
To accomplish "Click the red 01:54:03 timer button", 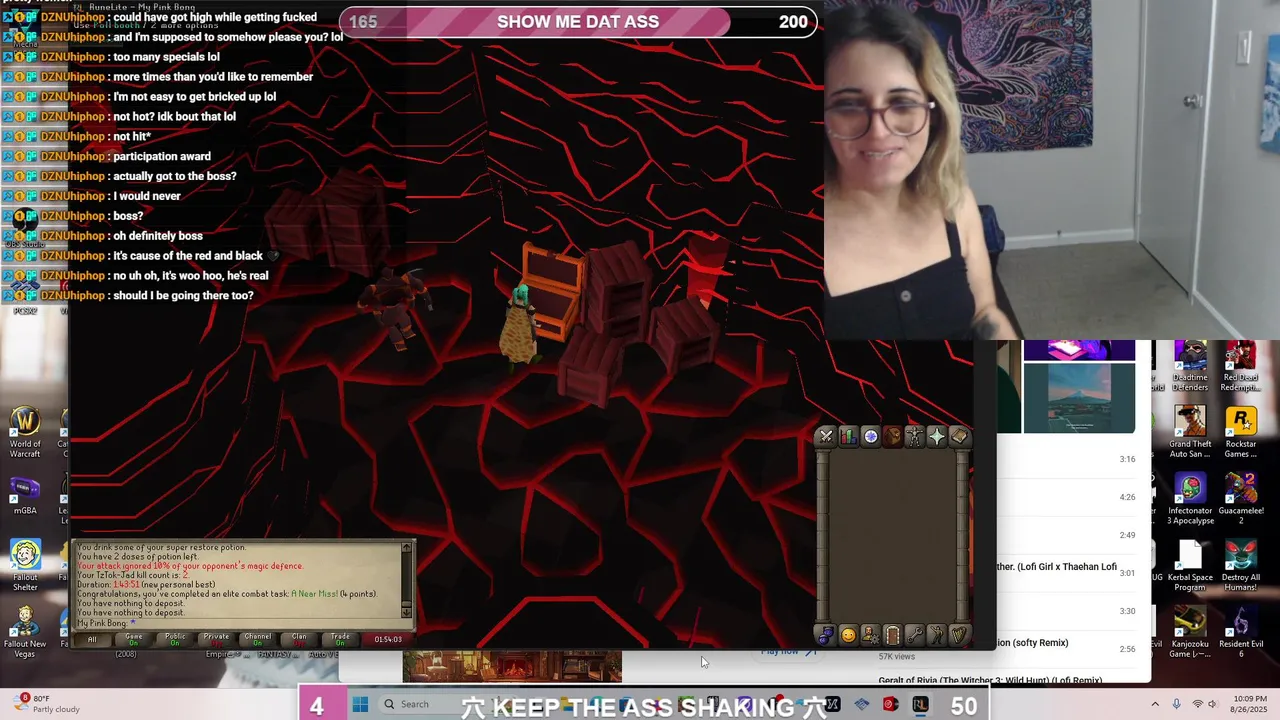I will [388, 639].
